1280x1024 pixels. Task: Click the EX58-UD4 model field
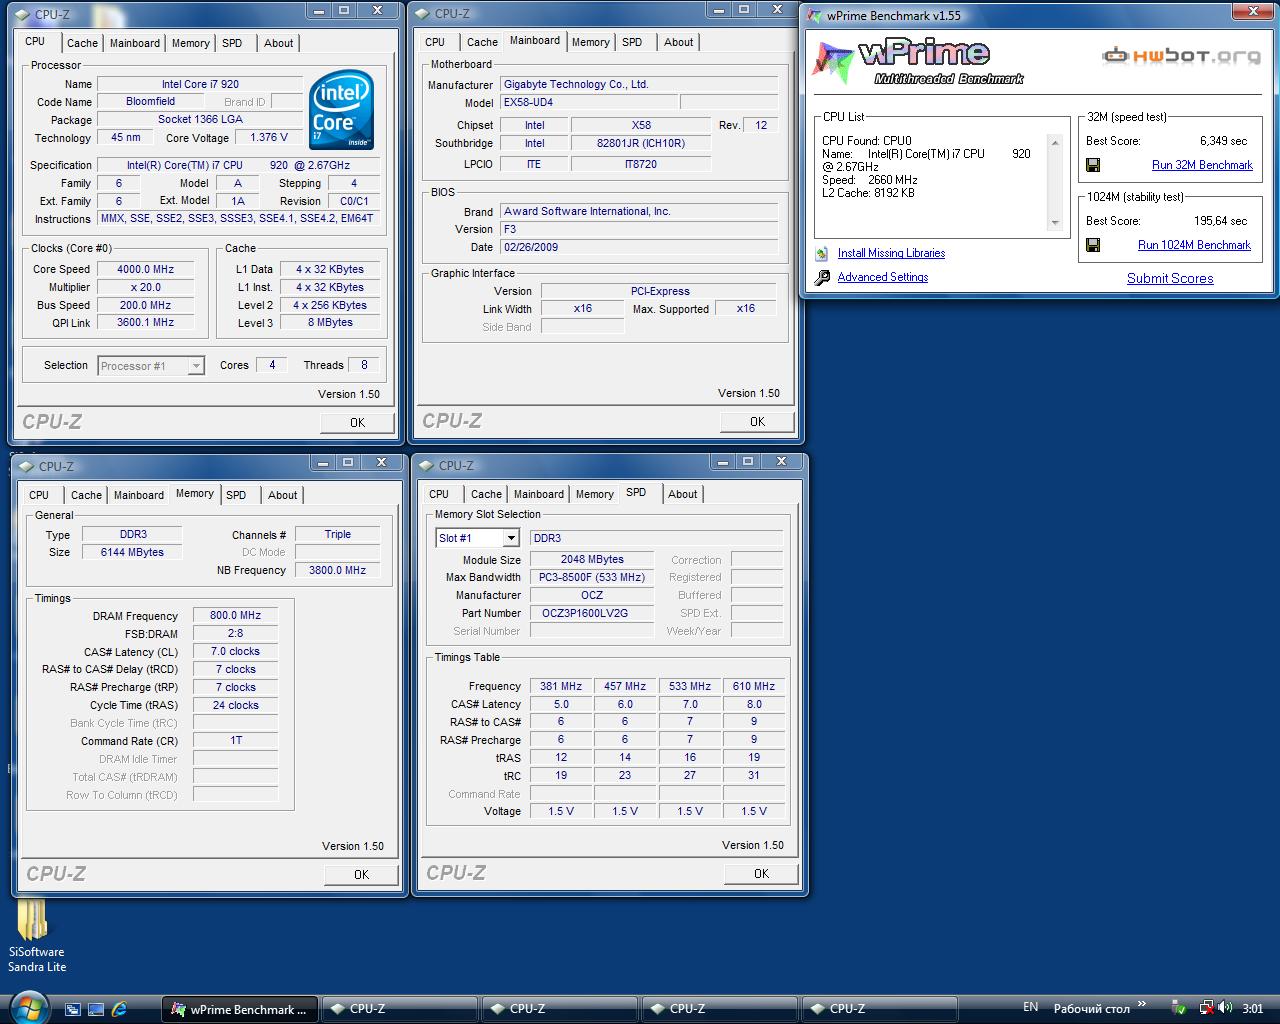coord(588,103)
